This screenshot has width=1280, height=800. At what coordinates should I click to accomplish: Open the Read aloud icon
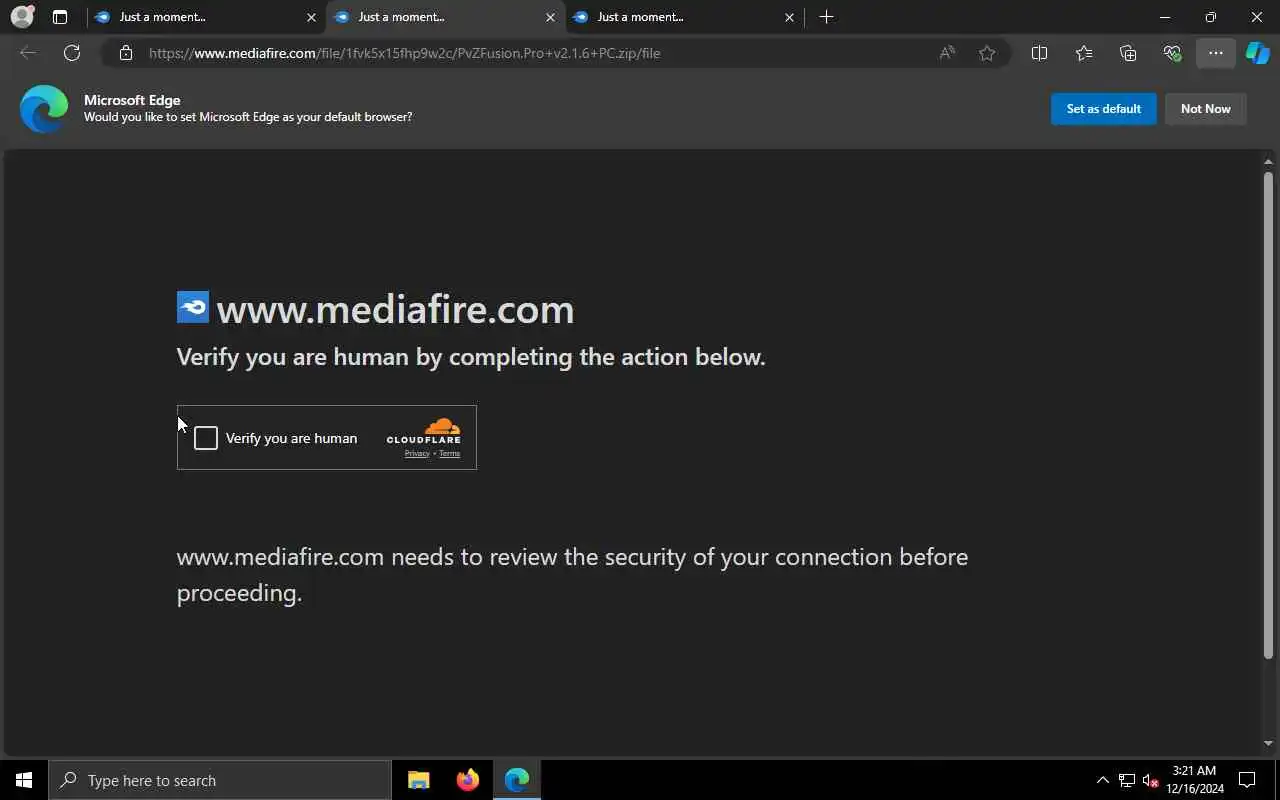[x=947, y=53]
